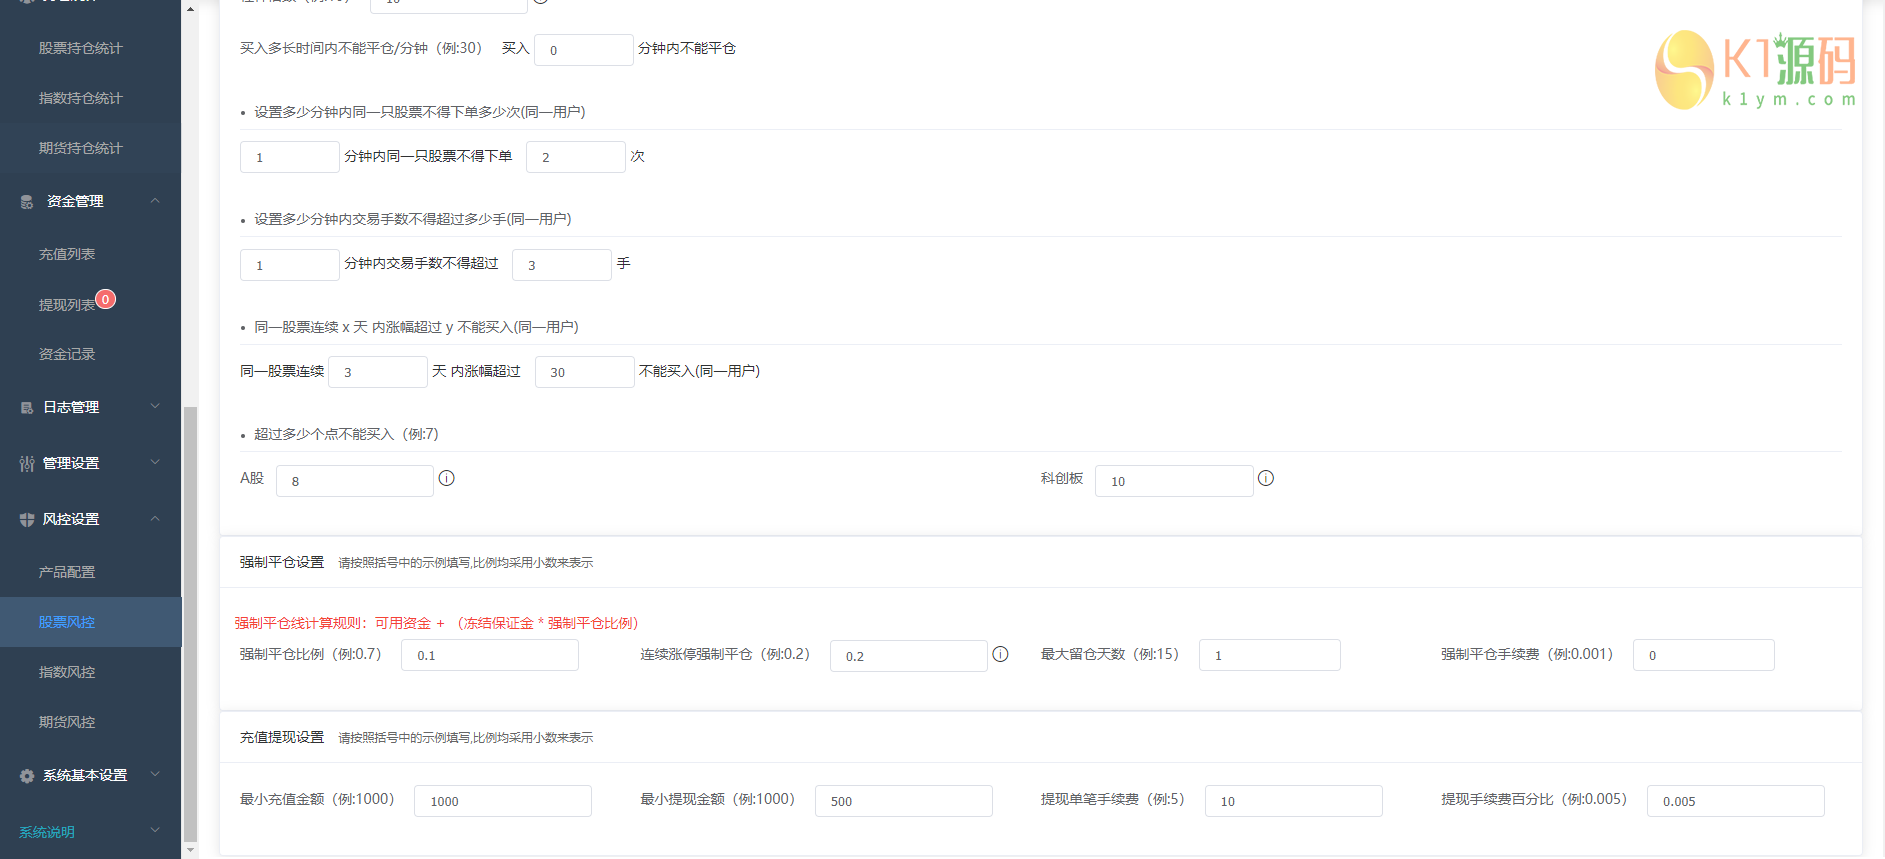
Task: Click the 最大留仓天数 input field
Action: [x=1270, y=655]
